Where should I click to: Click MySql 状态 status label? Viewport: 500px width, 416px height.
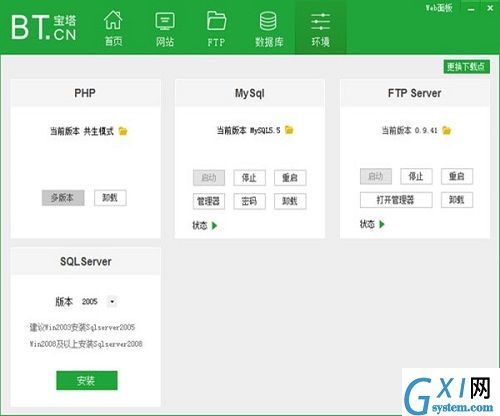tap(200, 226)
